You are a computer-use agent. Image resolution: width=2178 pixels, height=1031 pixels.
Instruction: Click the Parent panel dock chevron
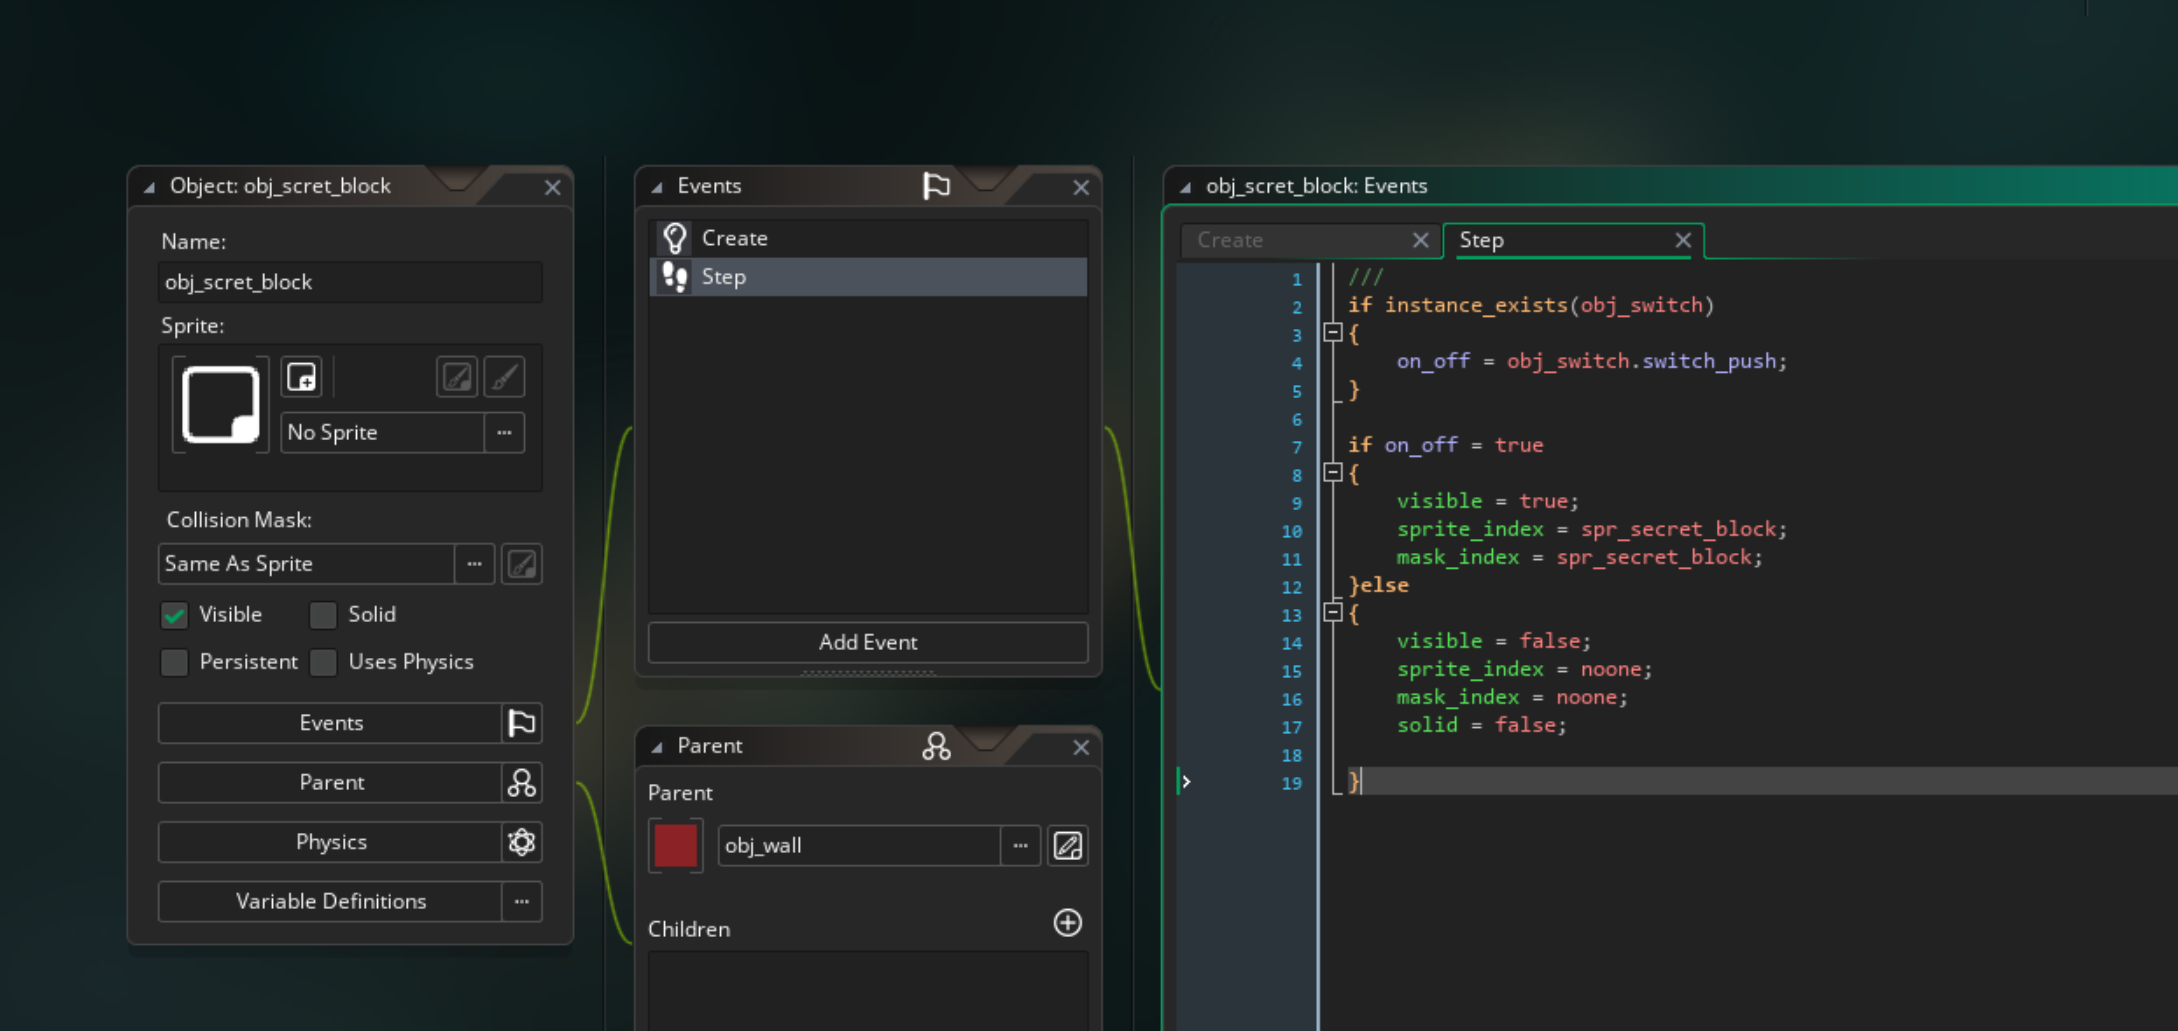coord(985,738)
